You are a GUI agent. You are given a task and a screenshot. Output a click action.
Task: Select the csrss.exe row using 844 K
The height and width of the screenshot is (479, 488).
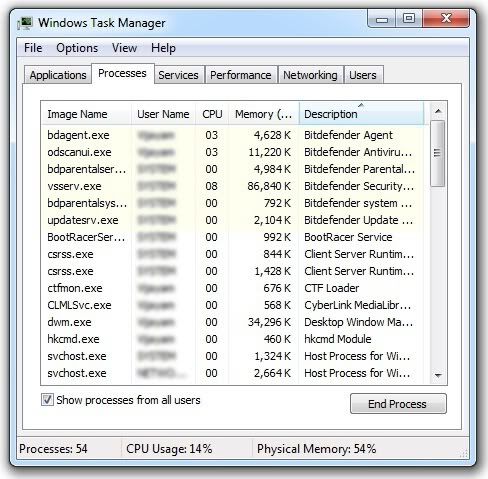pos(232,254)
